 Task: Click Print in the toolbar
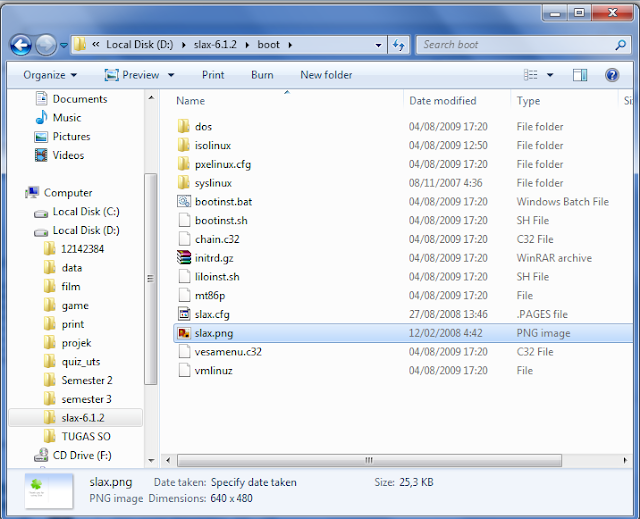point(213,75)
